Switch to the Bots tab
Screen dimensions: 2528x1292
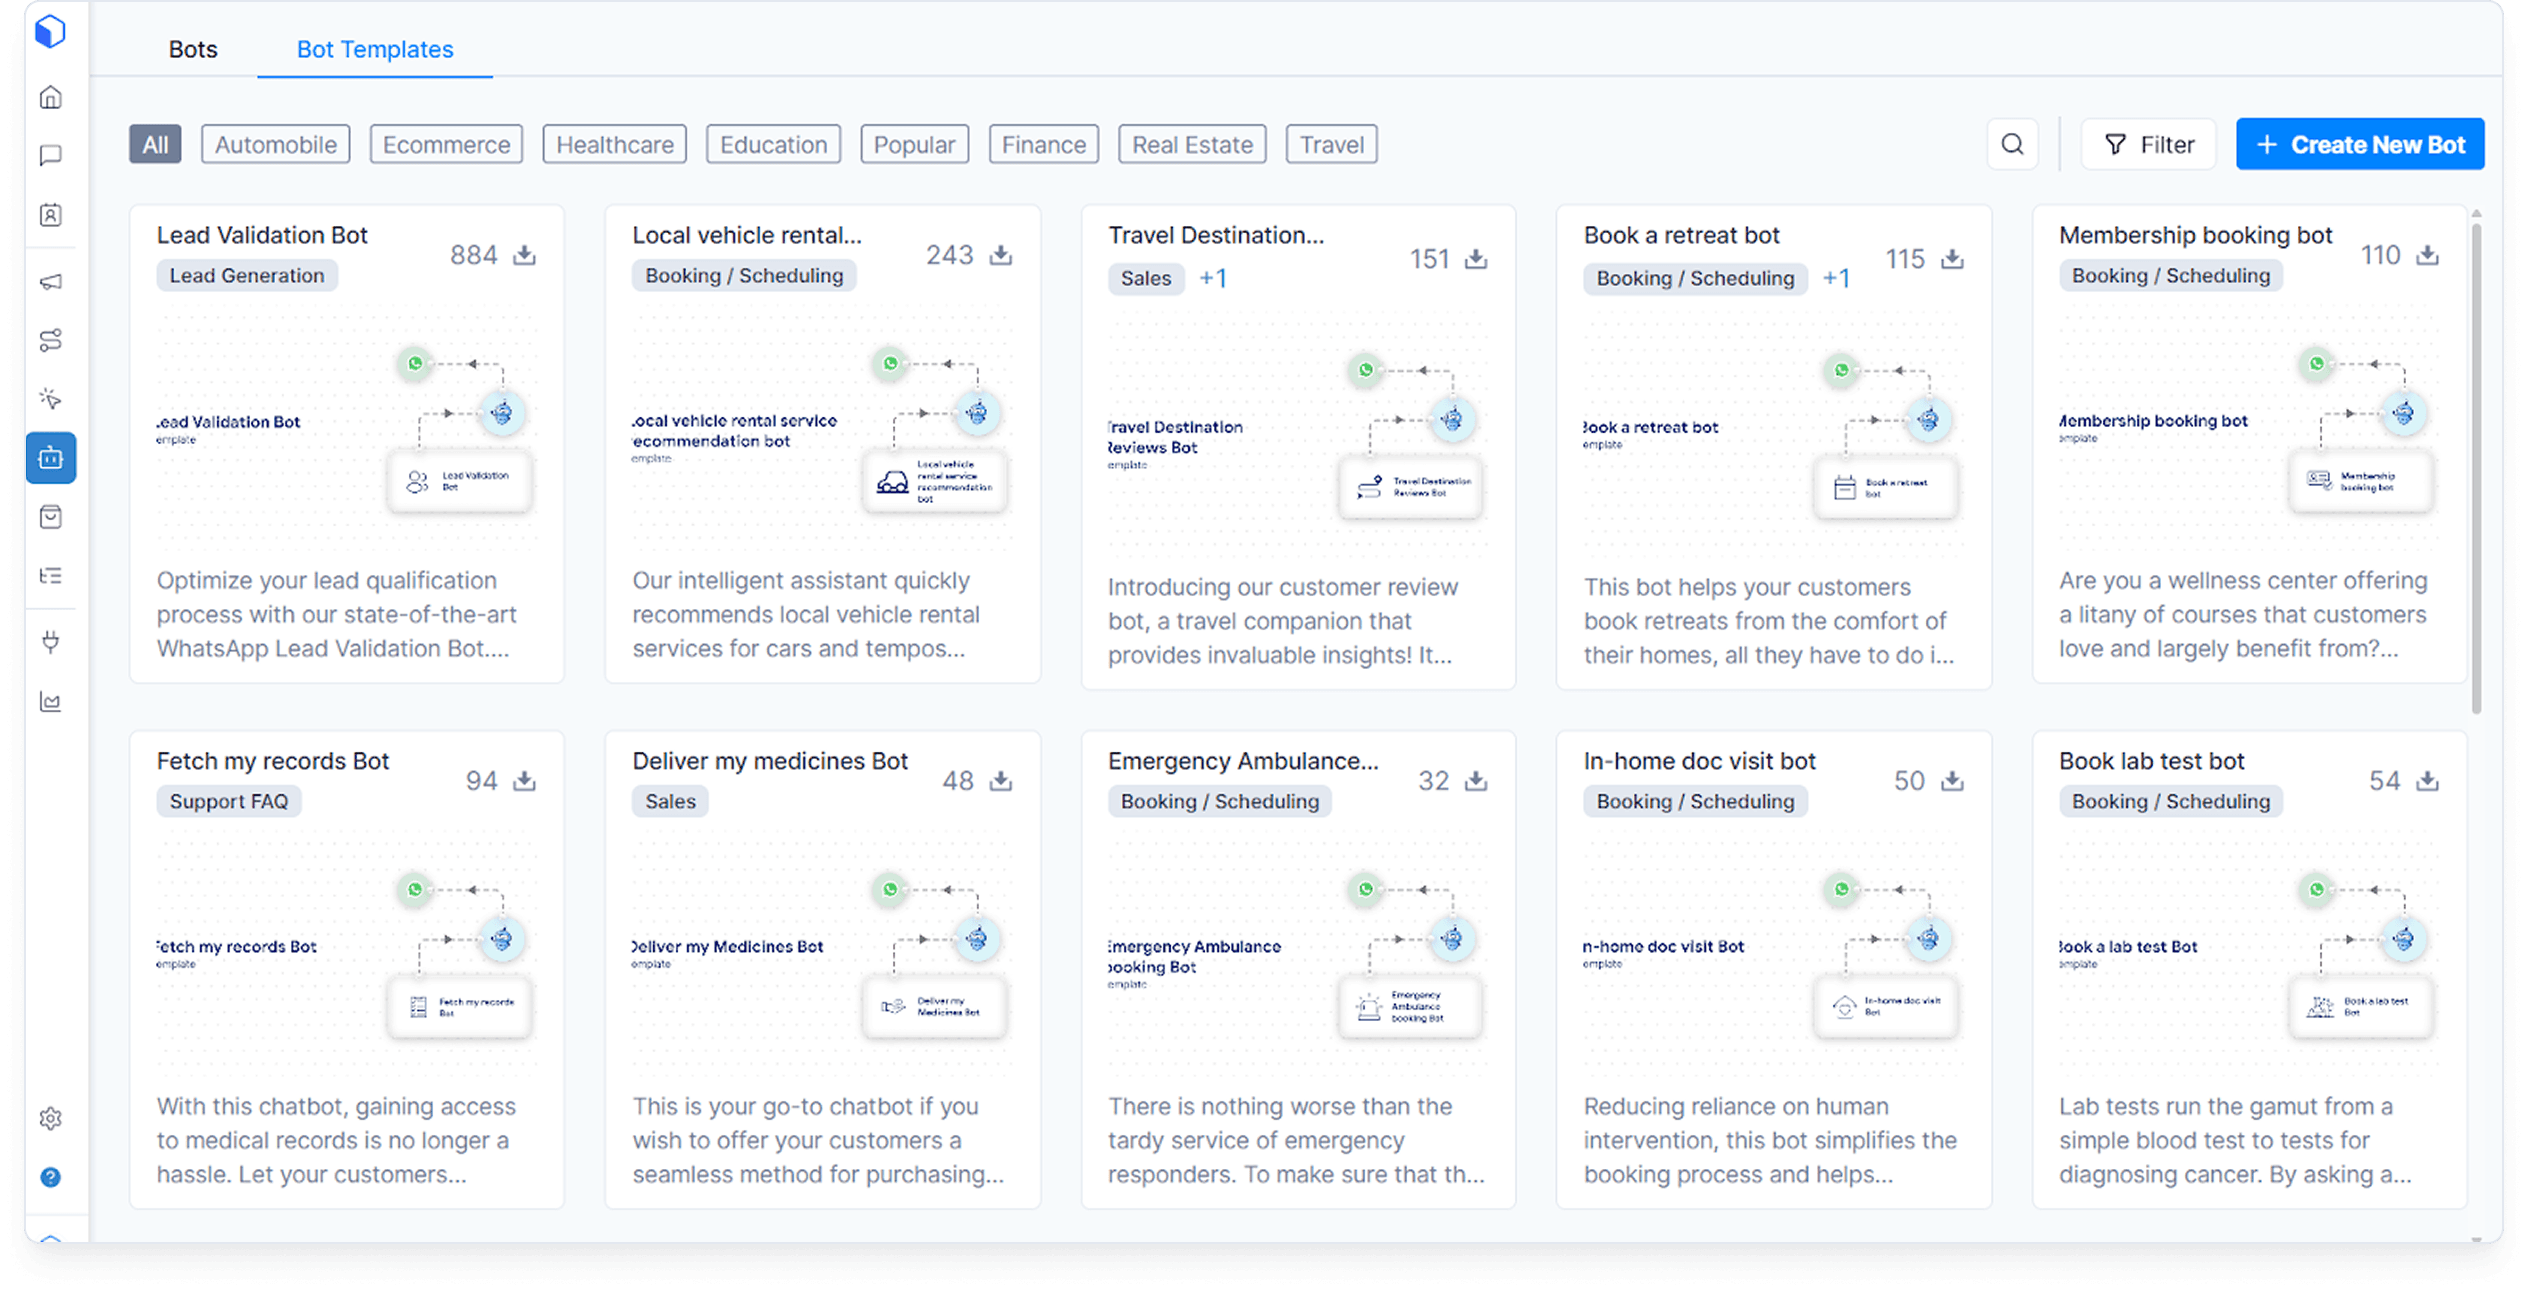(x=192, y=48)
